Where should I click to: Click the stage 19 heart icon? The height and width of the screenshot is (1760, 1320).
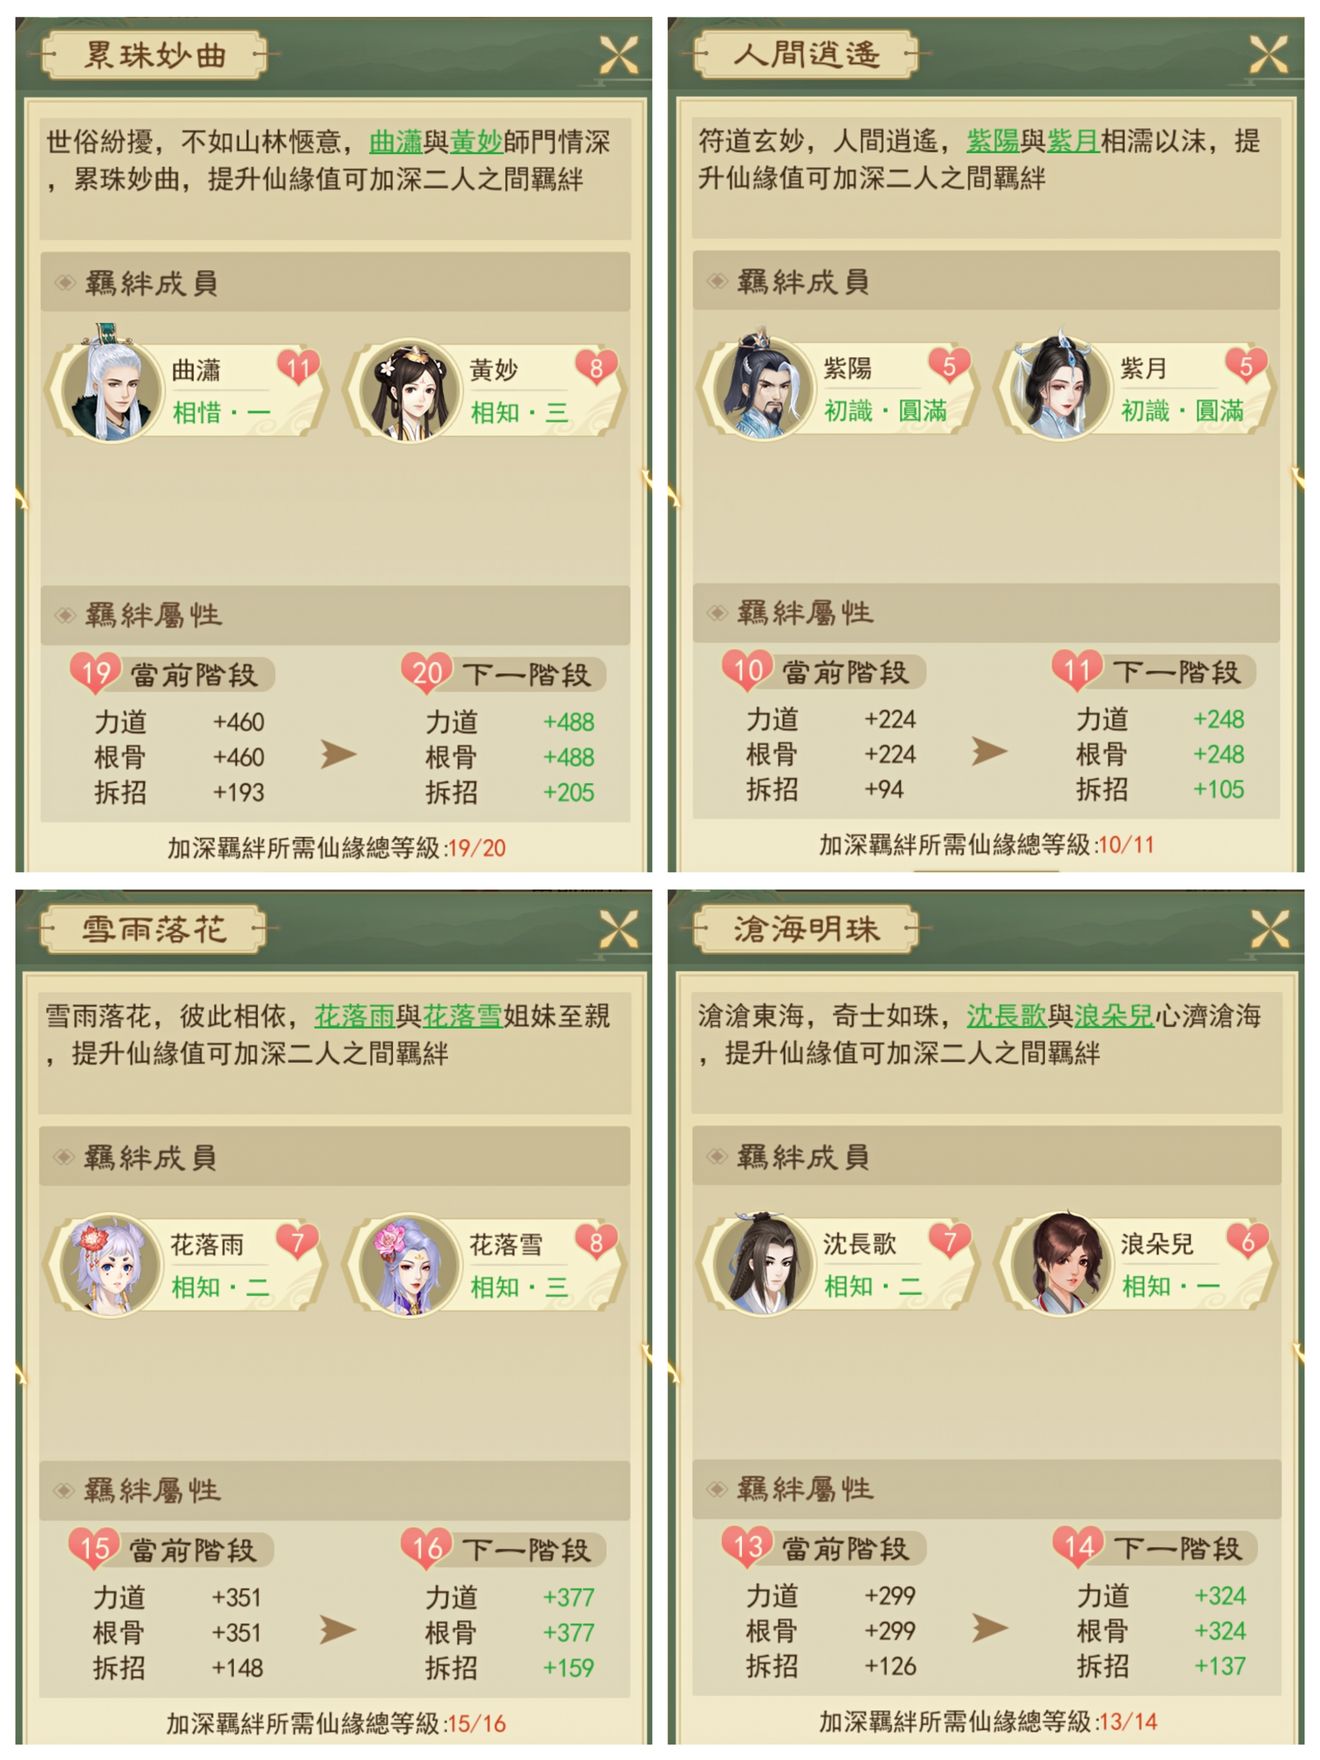(x=95, y=673)
